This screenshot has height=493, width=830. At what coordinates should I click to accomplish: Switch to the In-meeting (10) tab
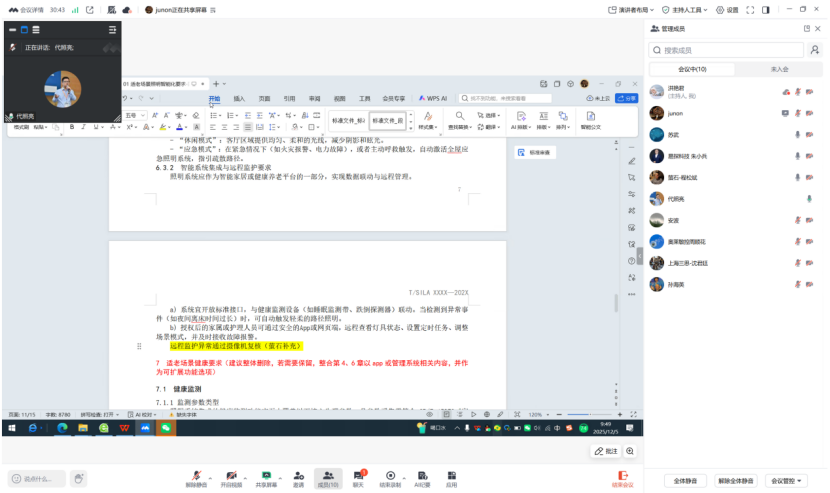tap(692, 69)
